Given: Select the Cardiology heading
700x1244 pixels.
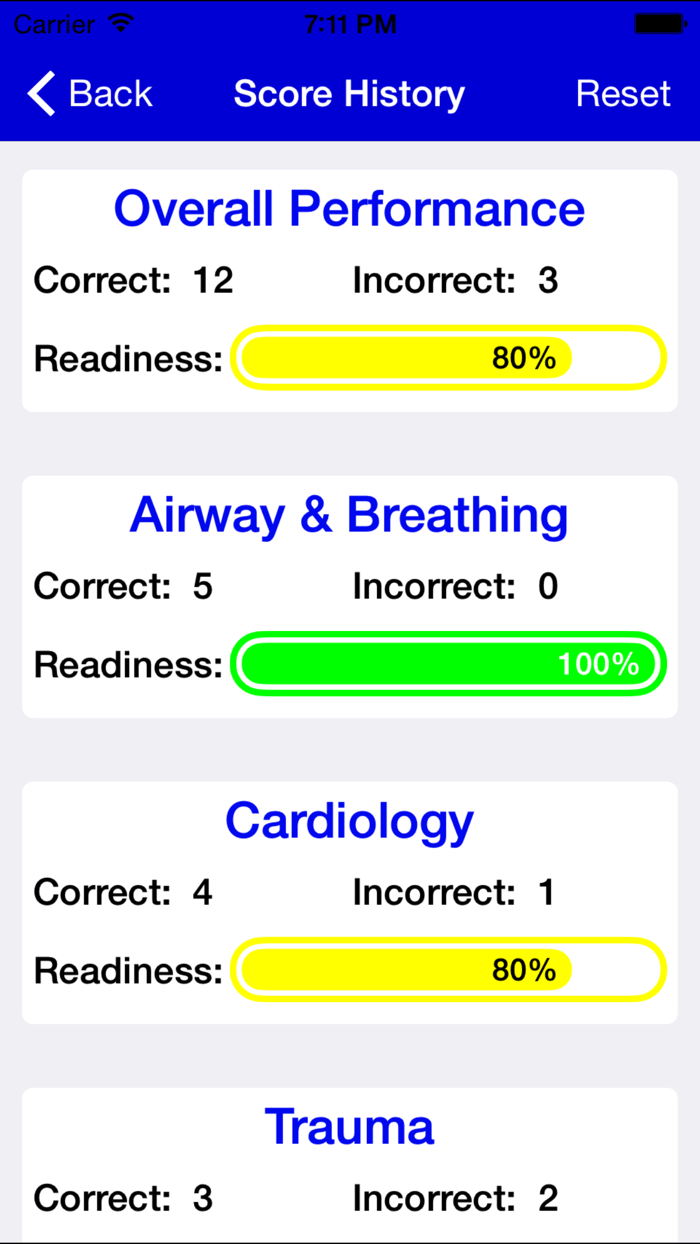Looking at the screenshot, I should [349, 820].
